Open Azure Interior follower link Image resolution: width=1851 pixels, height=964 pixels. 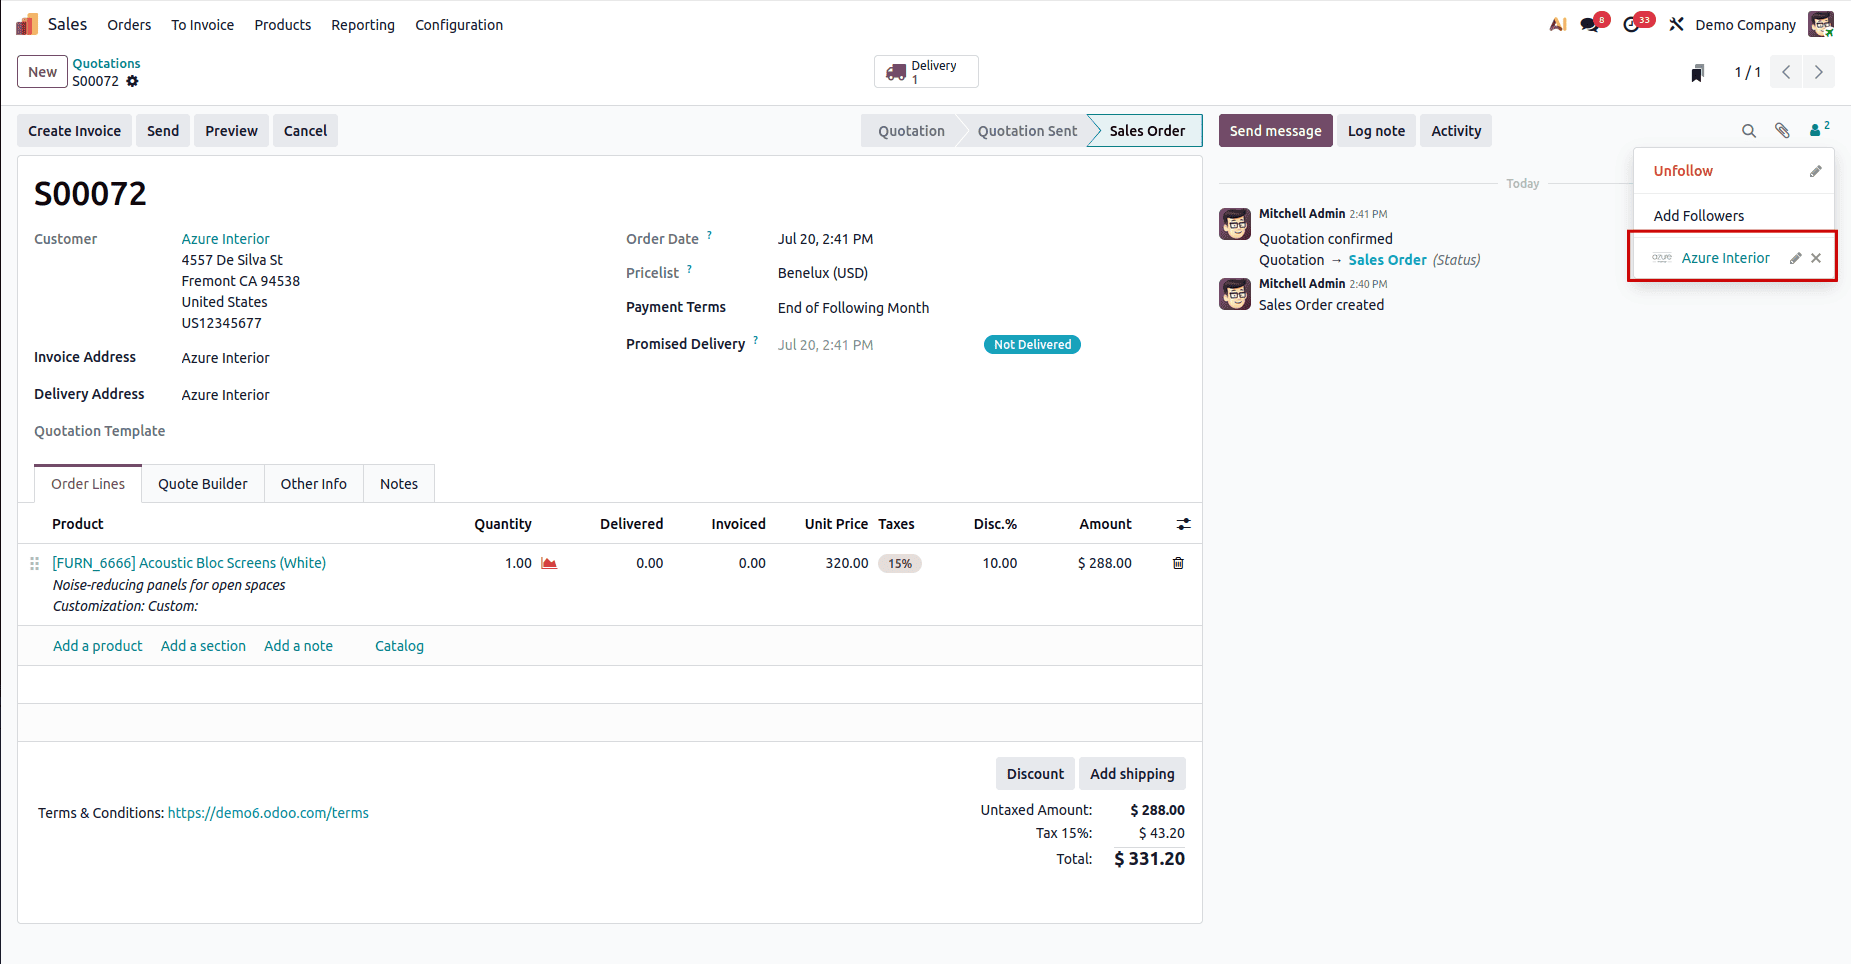pos(1725,258)
